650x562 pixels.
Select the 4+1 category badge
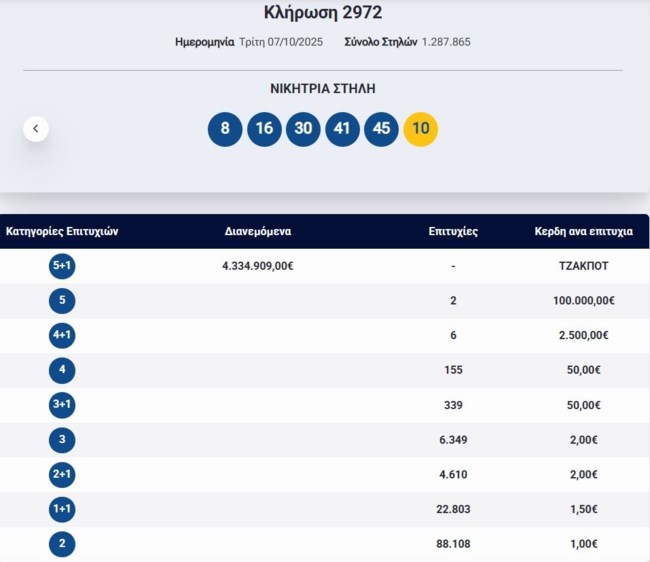(62, 336)
